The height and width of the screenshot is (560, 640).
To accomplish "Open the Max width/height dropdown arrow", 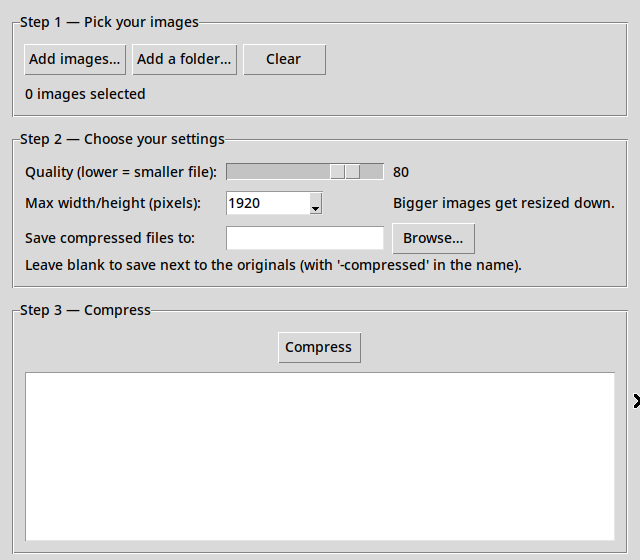I will click(316, 203).
